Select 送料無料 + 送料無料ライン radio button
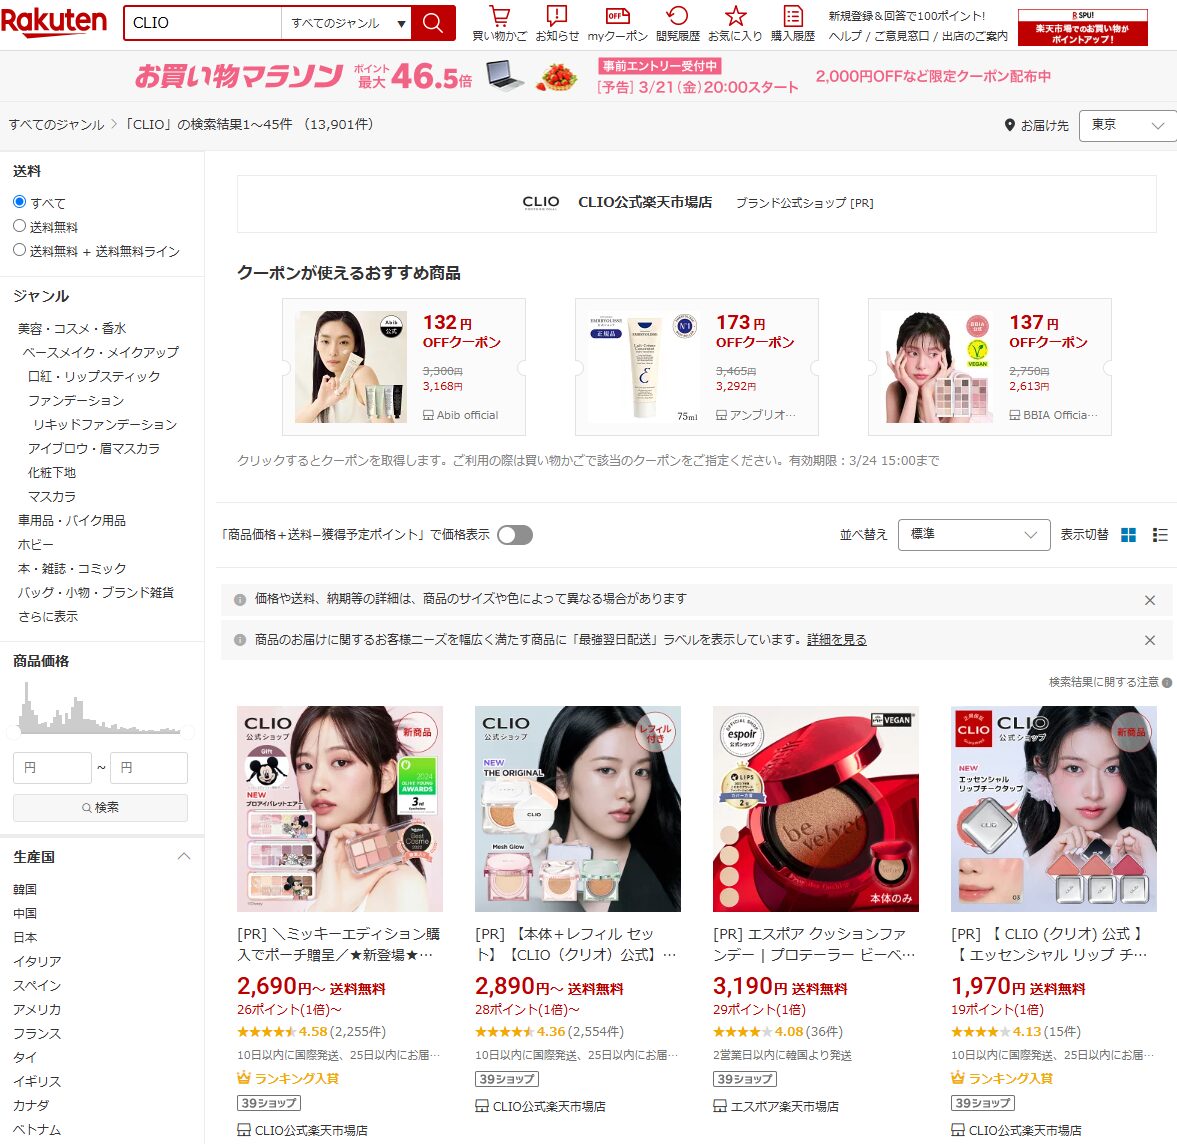The height and width of the screenshot is (1144, 1177). [x=20, y=250]
